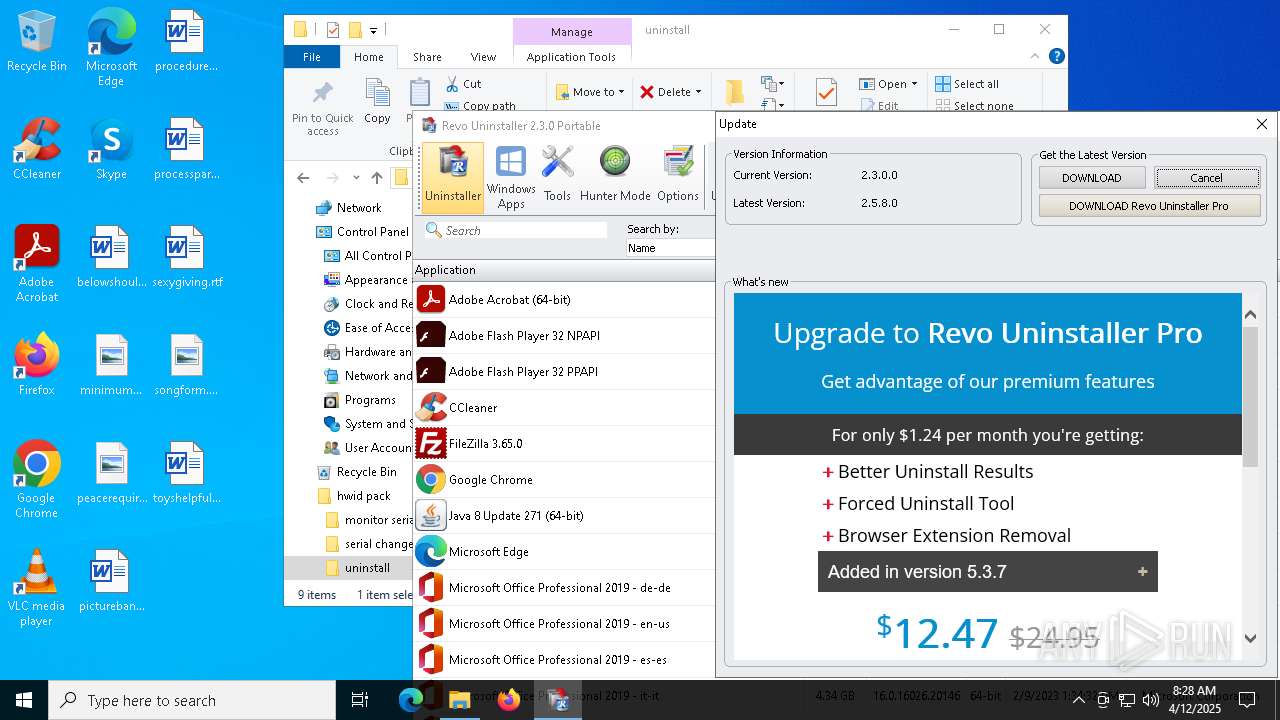
Task: Open the Quick Access Toolbar customize dropdown
Action: 373,31
